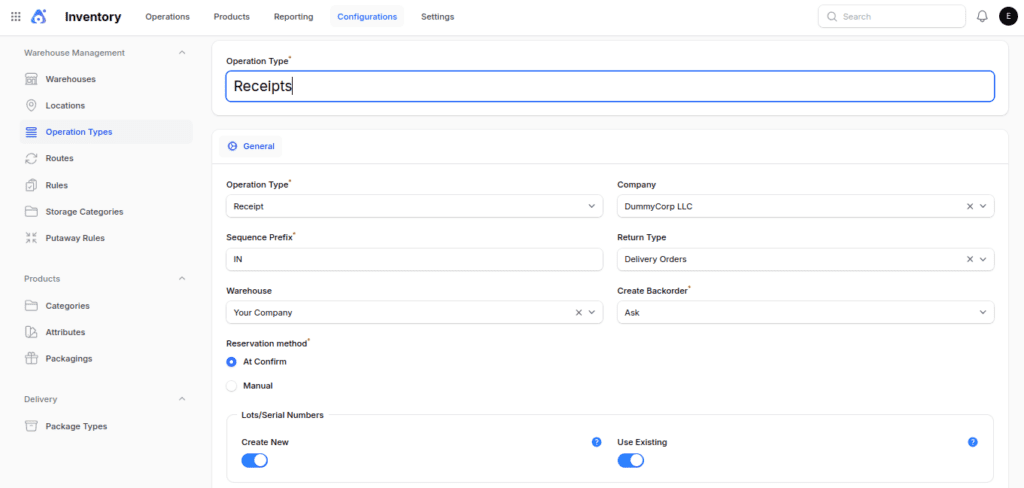Click the Locations pin icon
This screenshot has height=488, width=1024.
31,105
